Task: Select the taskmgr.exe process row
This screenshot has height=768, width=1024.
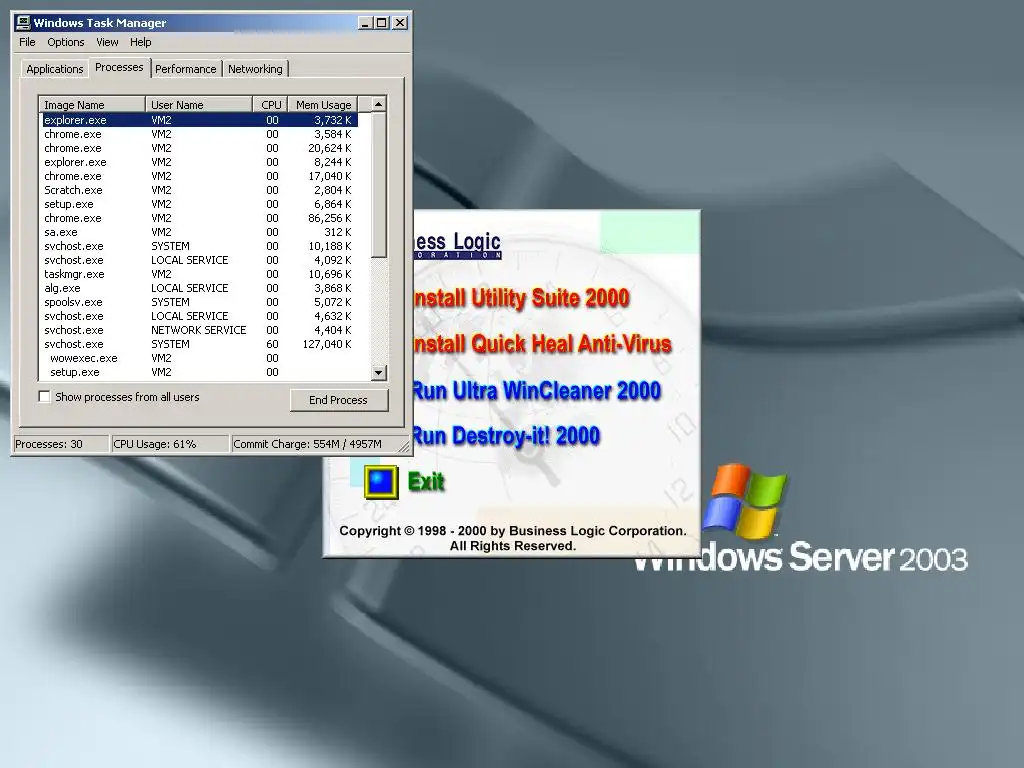Action: pos(199,274)
